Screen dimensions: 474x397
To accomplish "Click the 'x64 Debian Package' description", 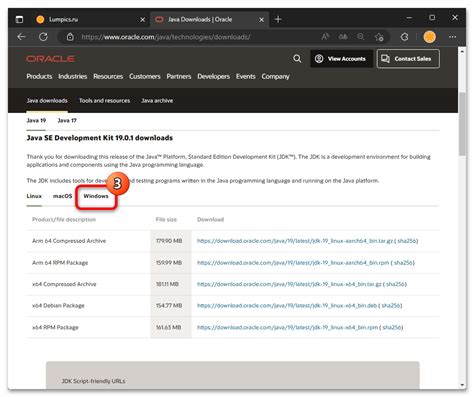I will tap(58, 306).
